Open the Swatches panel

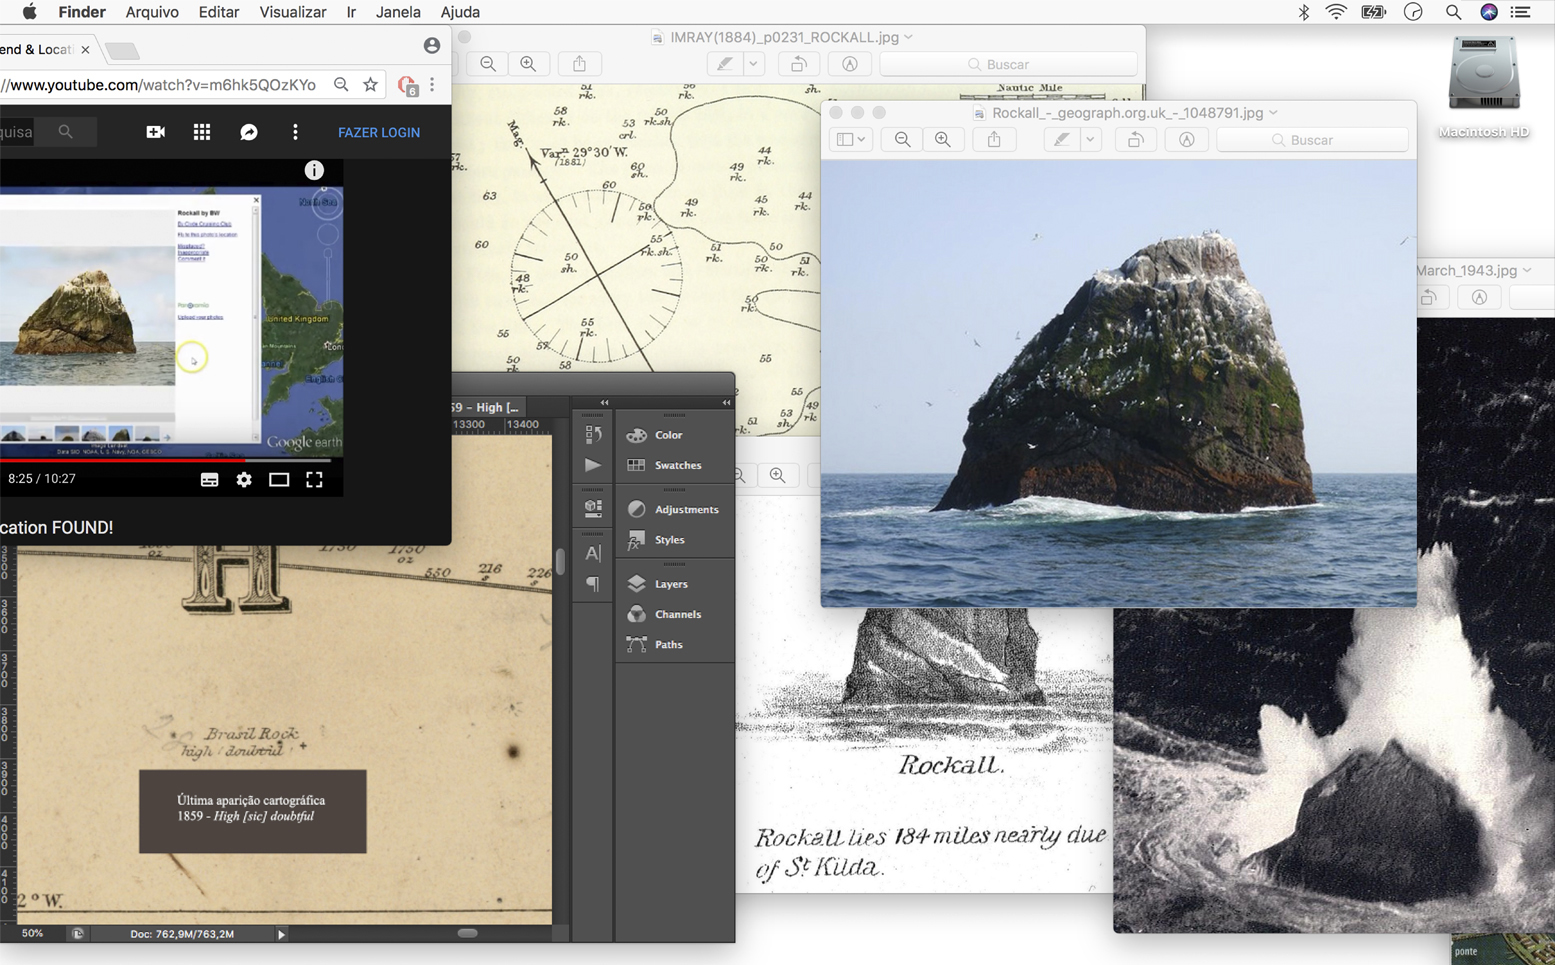coord(677,465)
